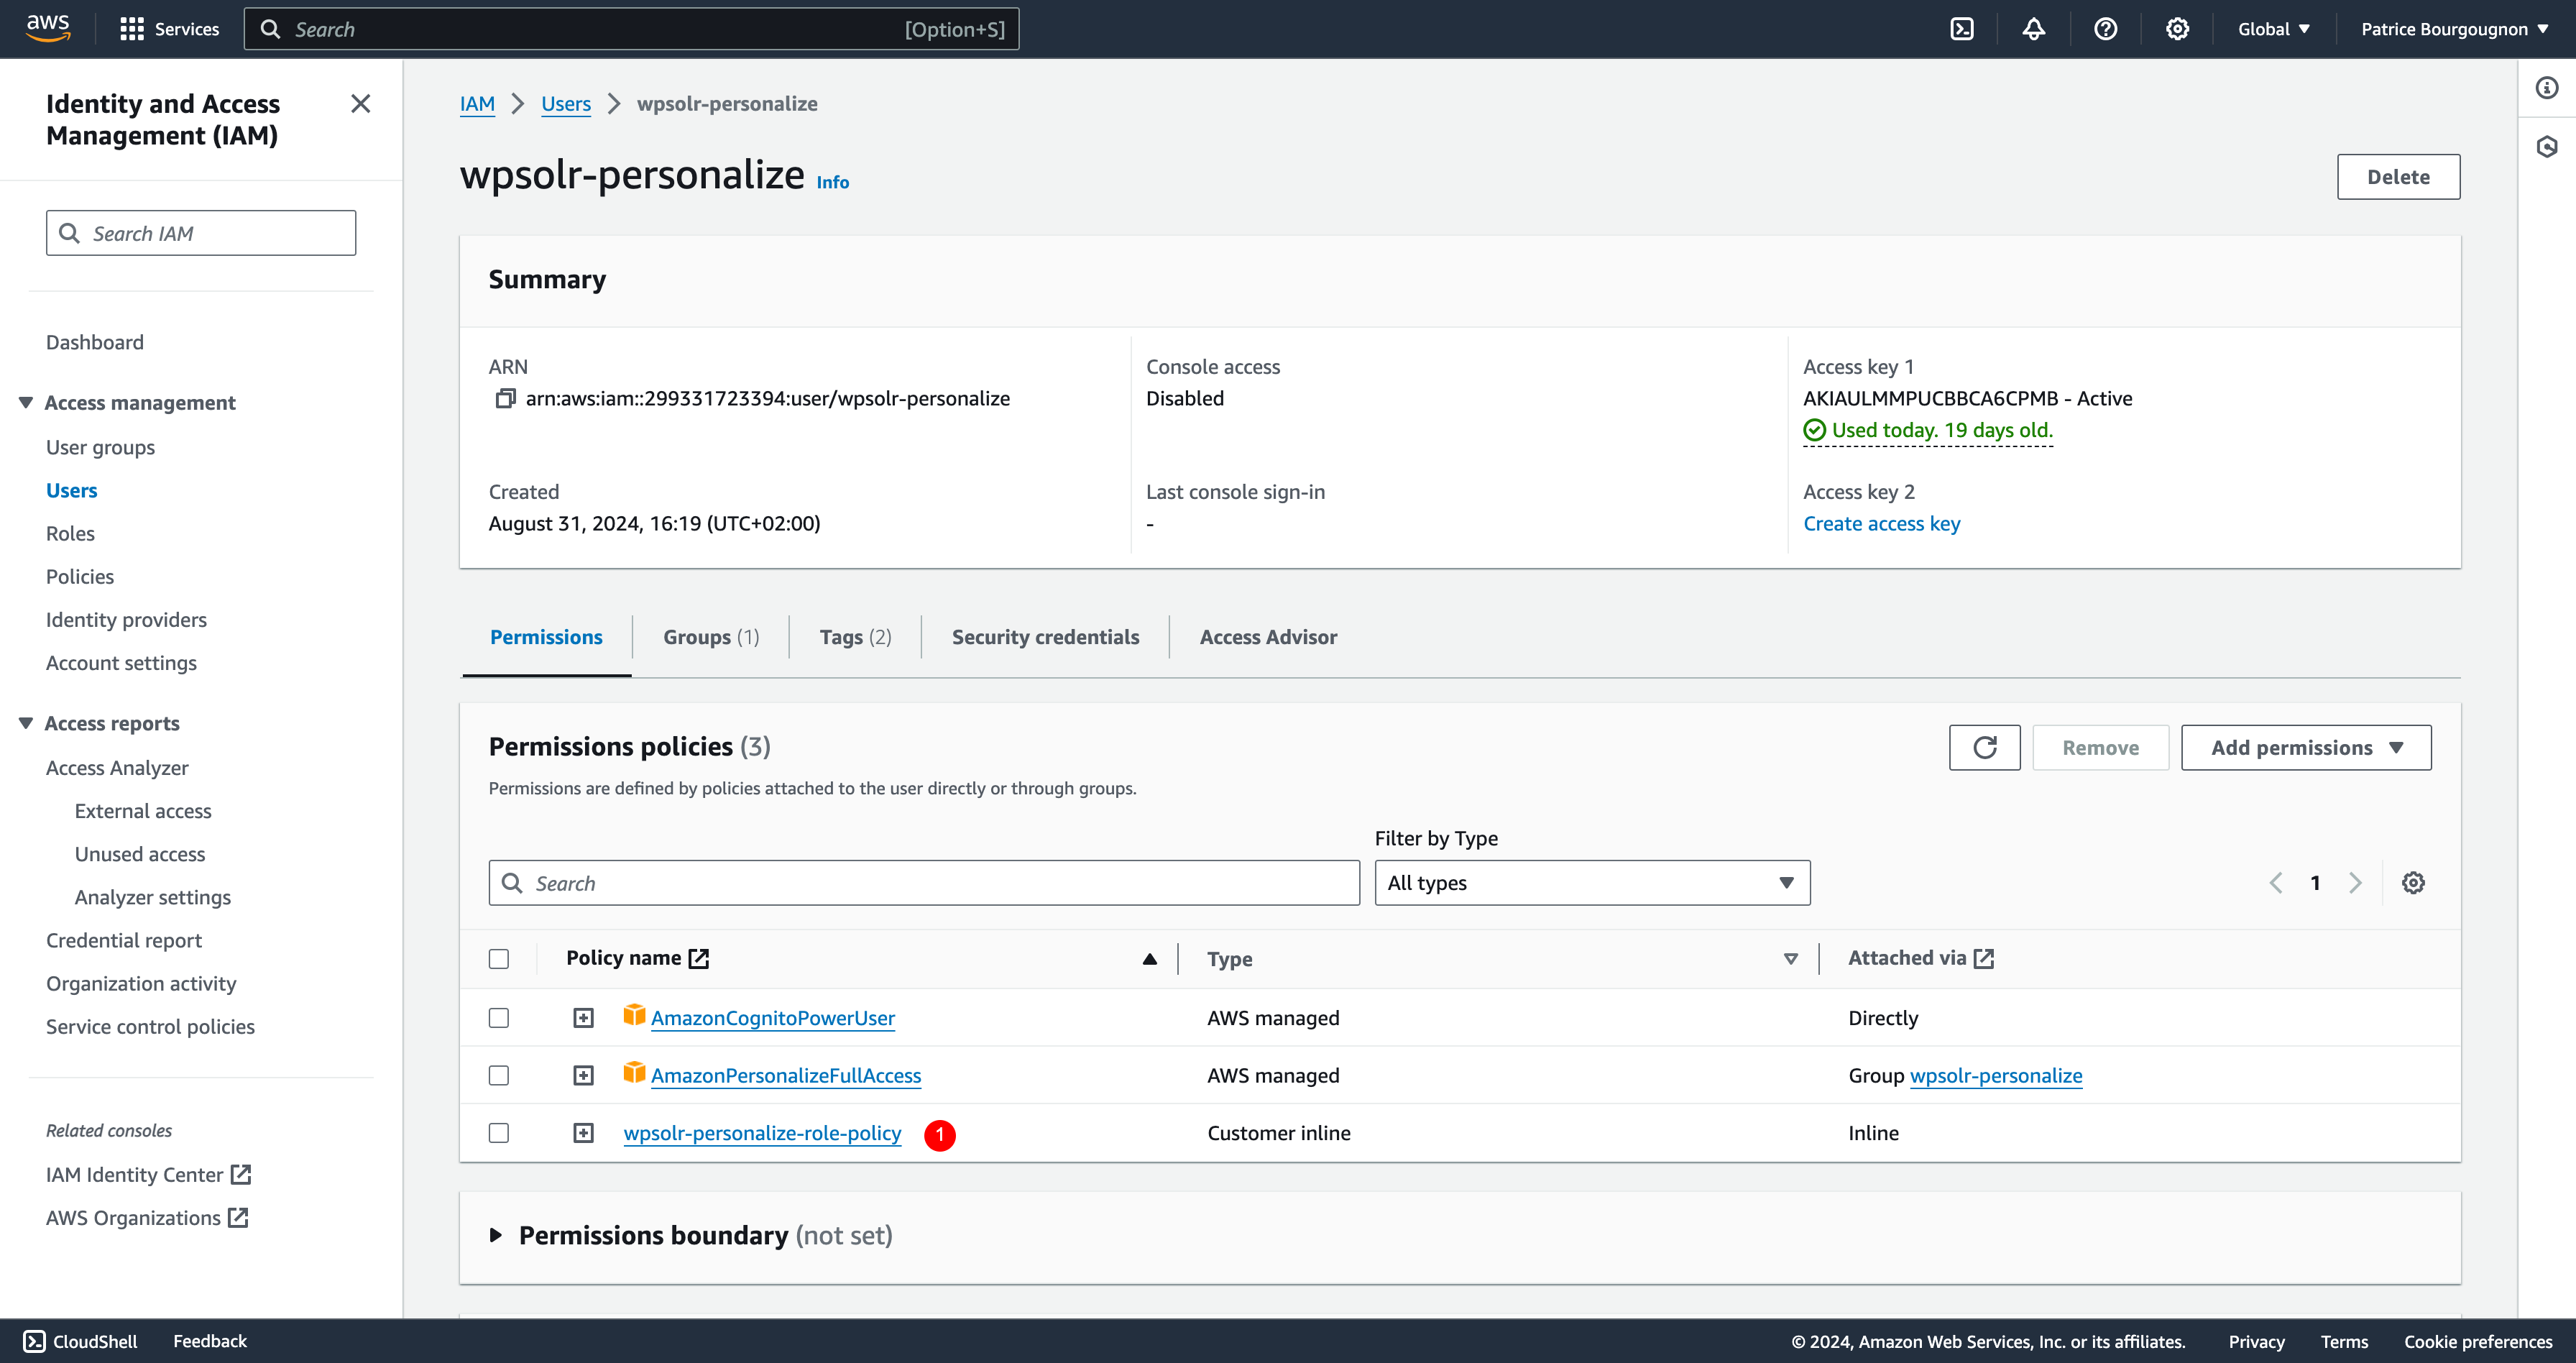Go to Users breadcrumb link
This screenshot has width=2576, height=1363.
pyautogui.click(x=565, y=104)
